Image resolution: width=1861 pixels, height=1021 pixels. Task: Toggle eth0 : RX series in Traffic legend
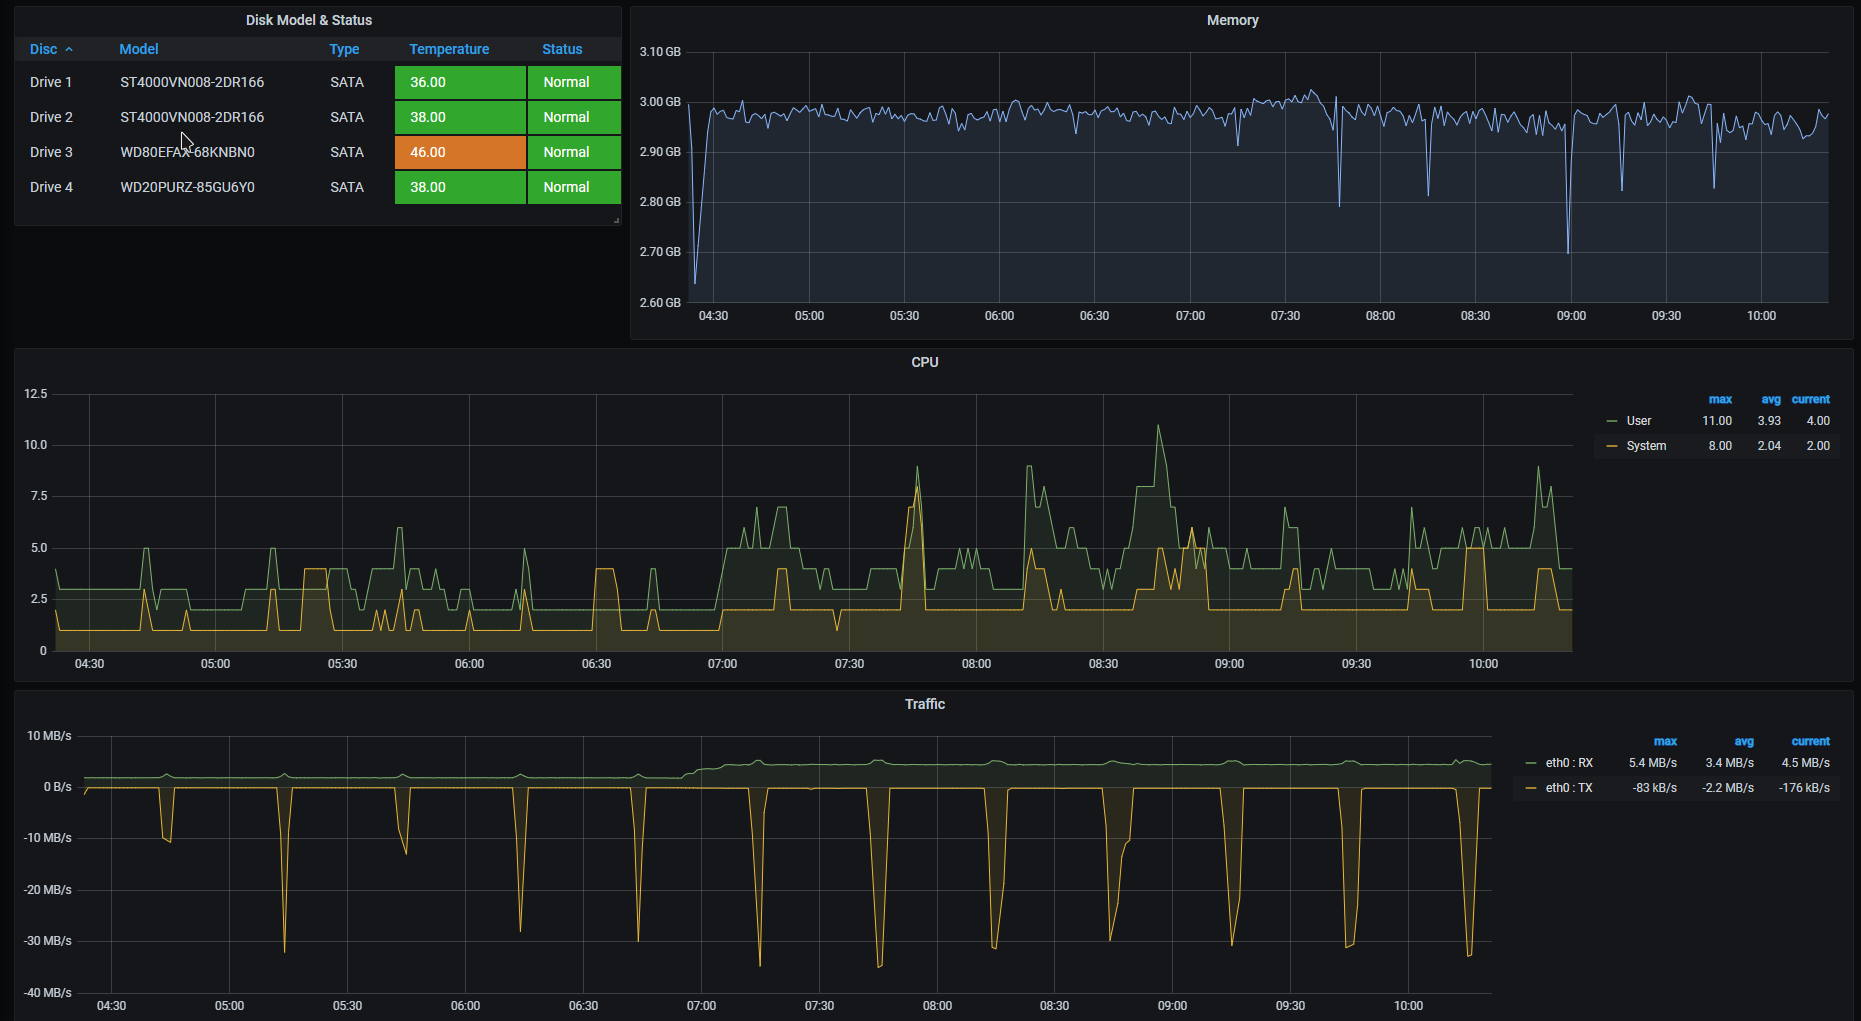(1569, 763)
